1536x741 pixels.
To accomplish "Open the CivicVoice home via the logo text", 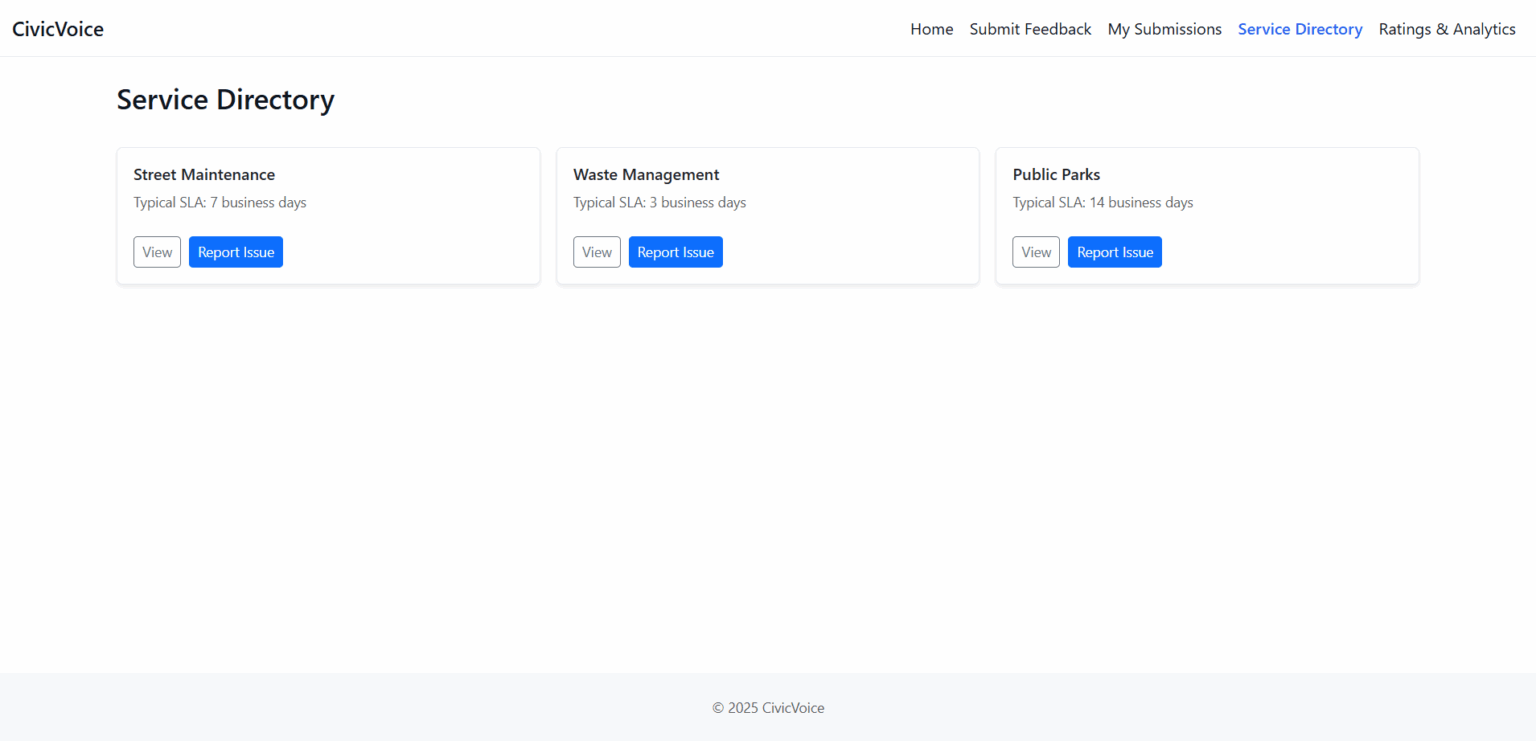I will click(x=57, y=29).
